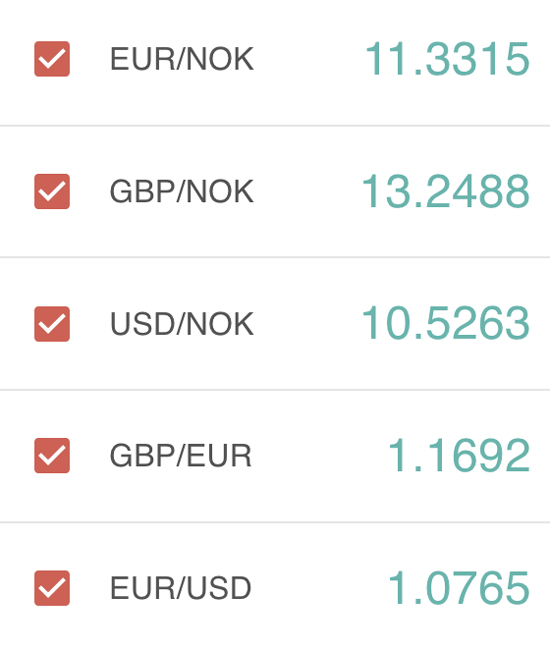Click the EUR/NOK pair label

(x=182, y=59)
